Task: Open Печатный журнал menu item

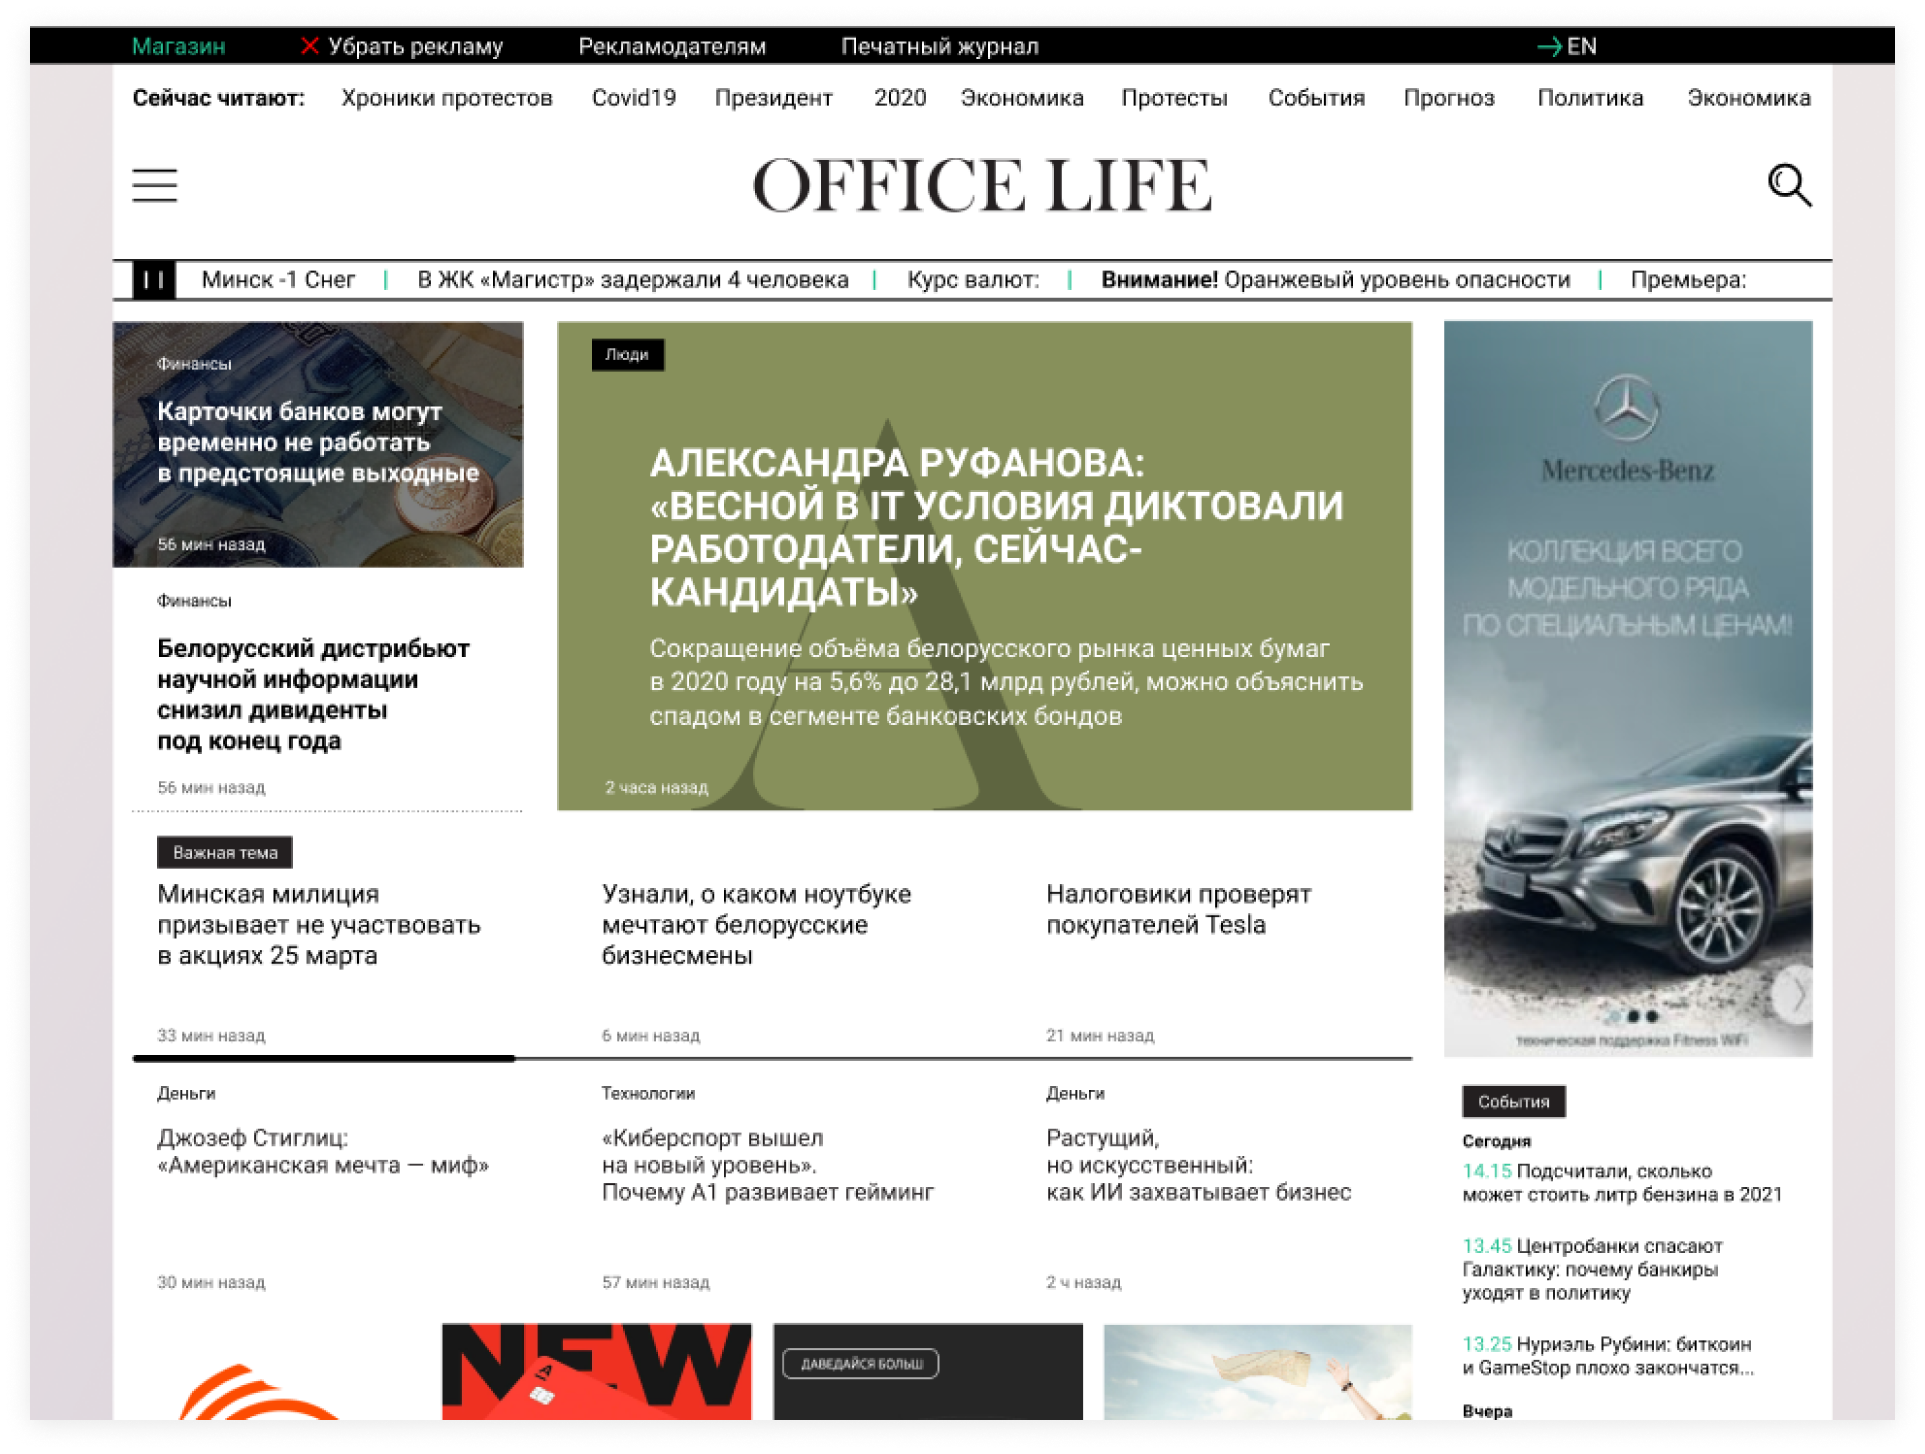Action: (939, 46)
